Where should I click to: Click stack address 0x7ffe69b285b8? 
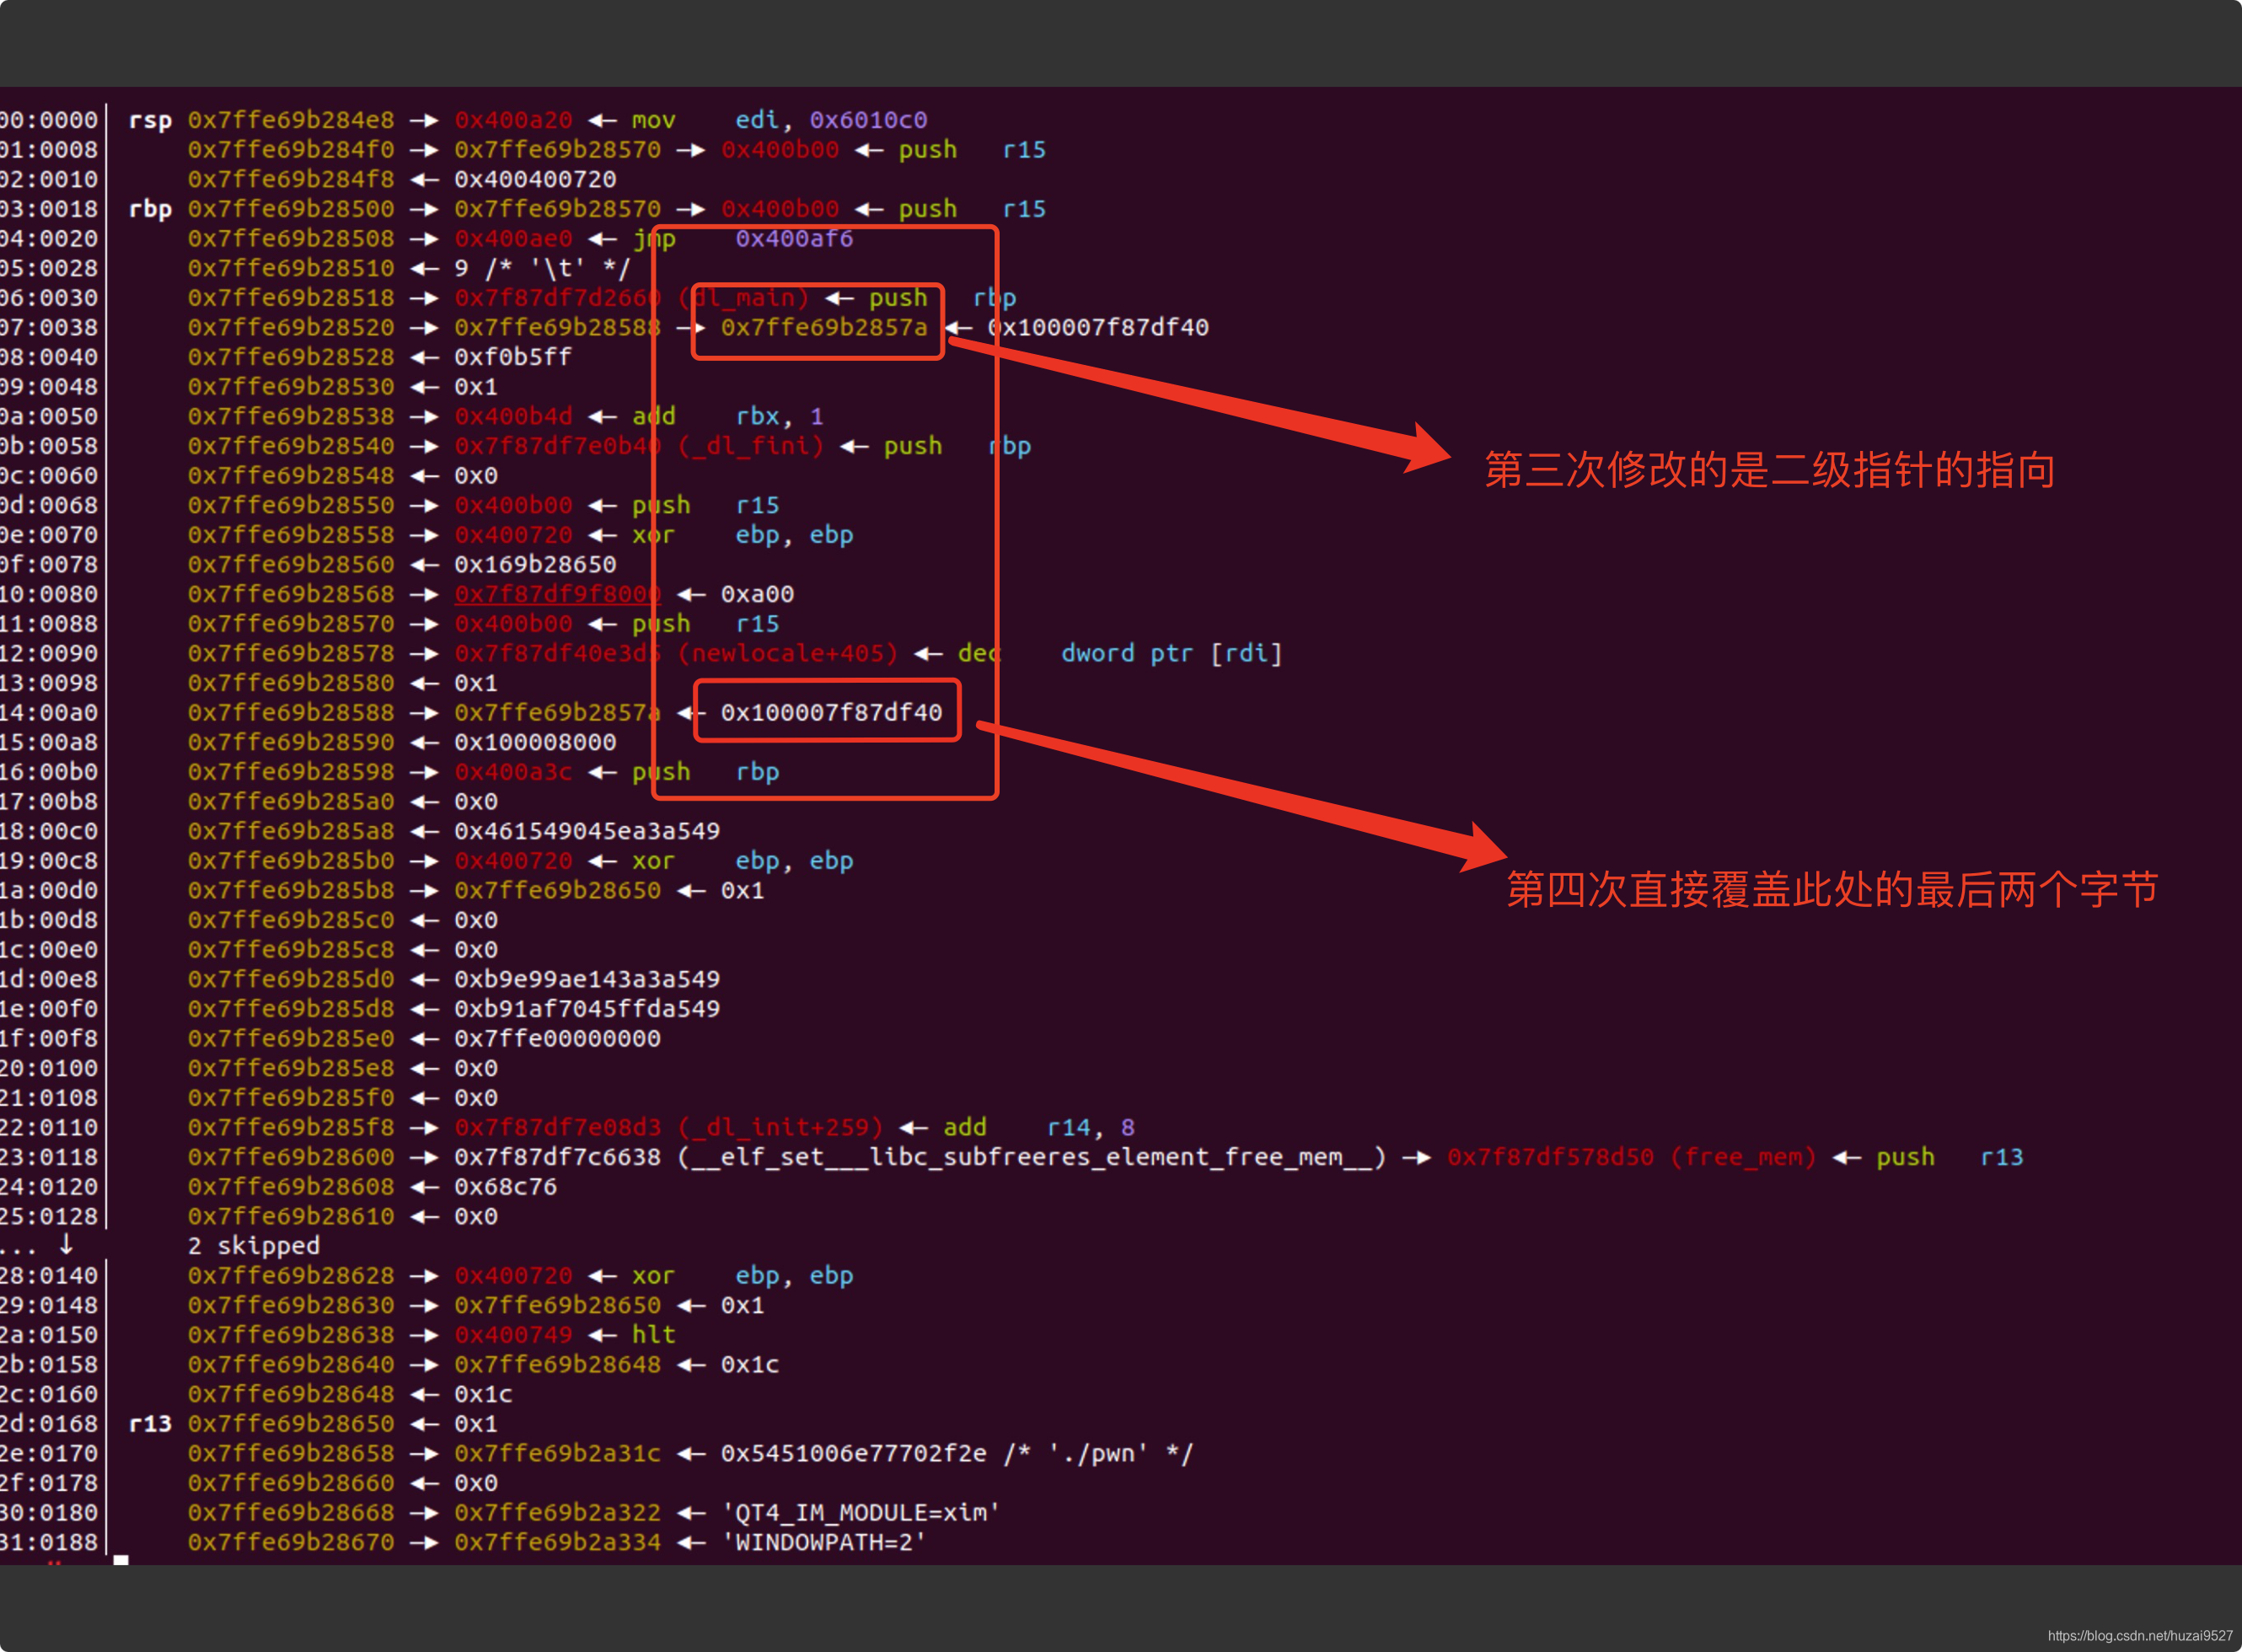tap(291, 890)
